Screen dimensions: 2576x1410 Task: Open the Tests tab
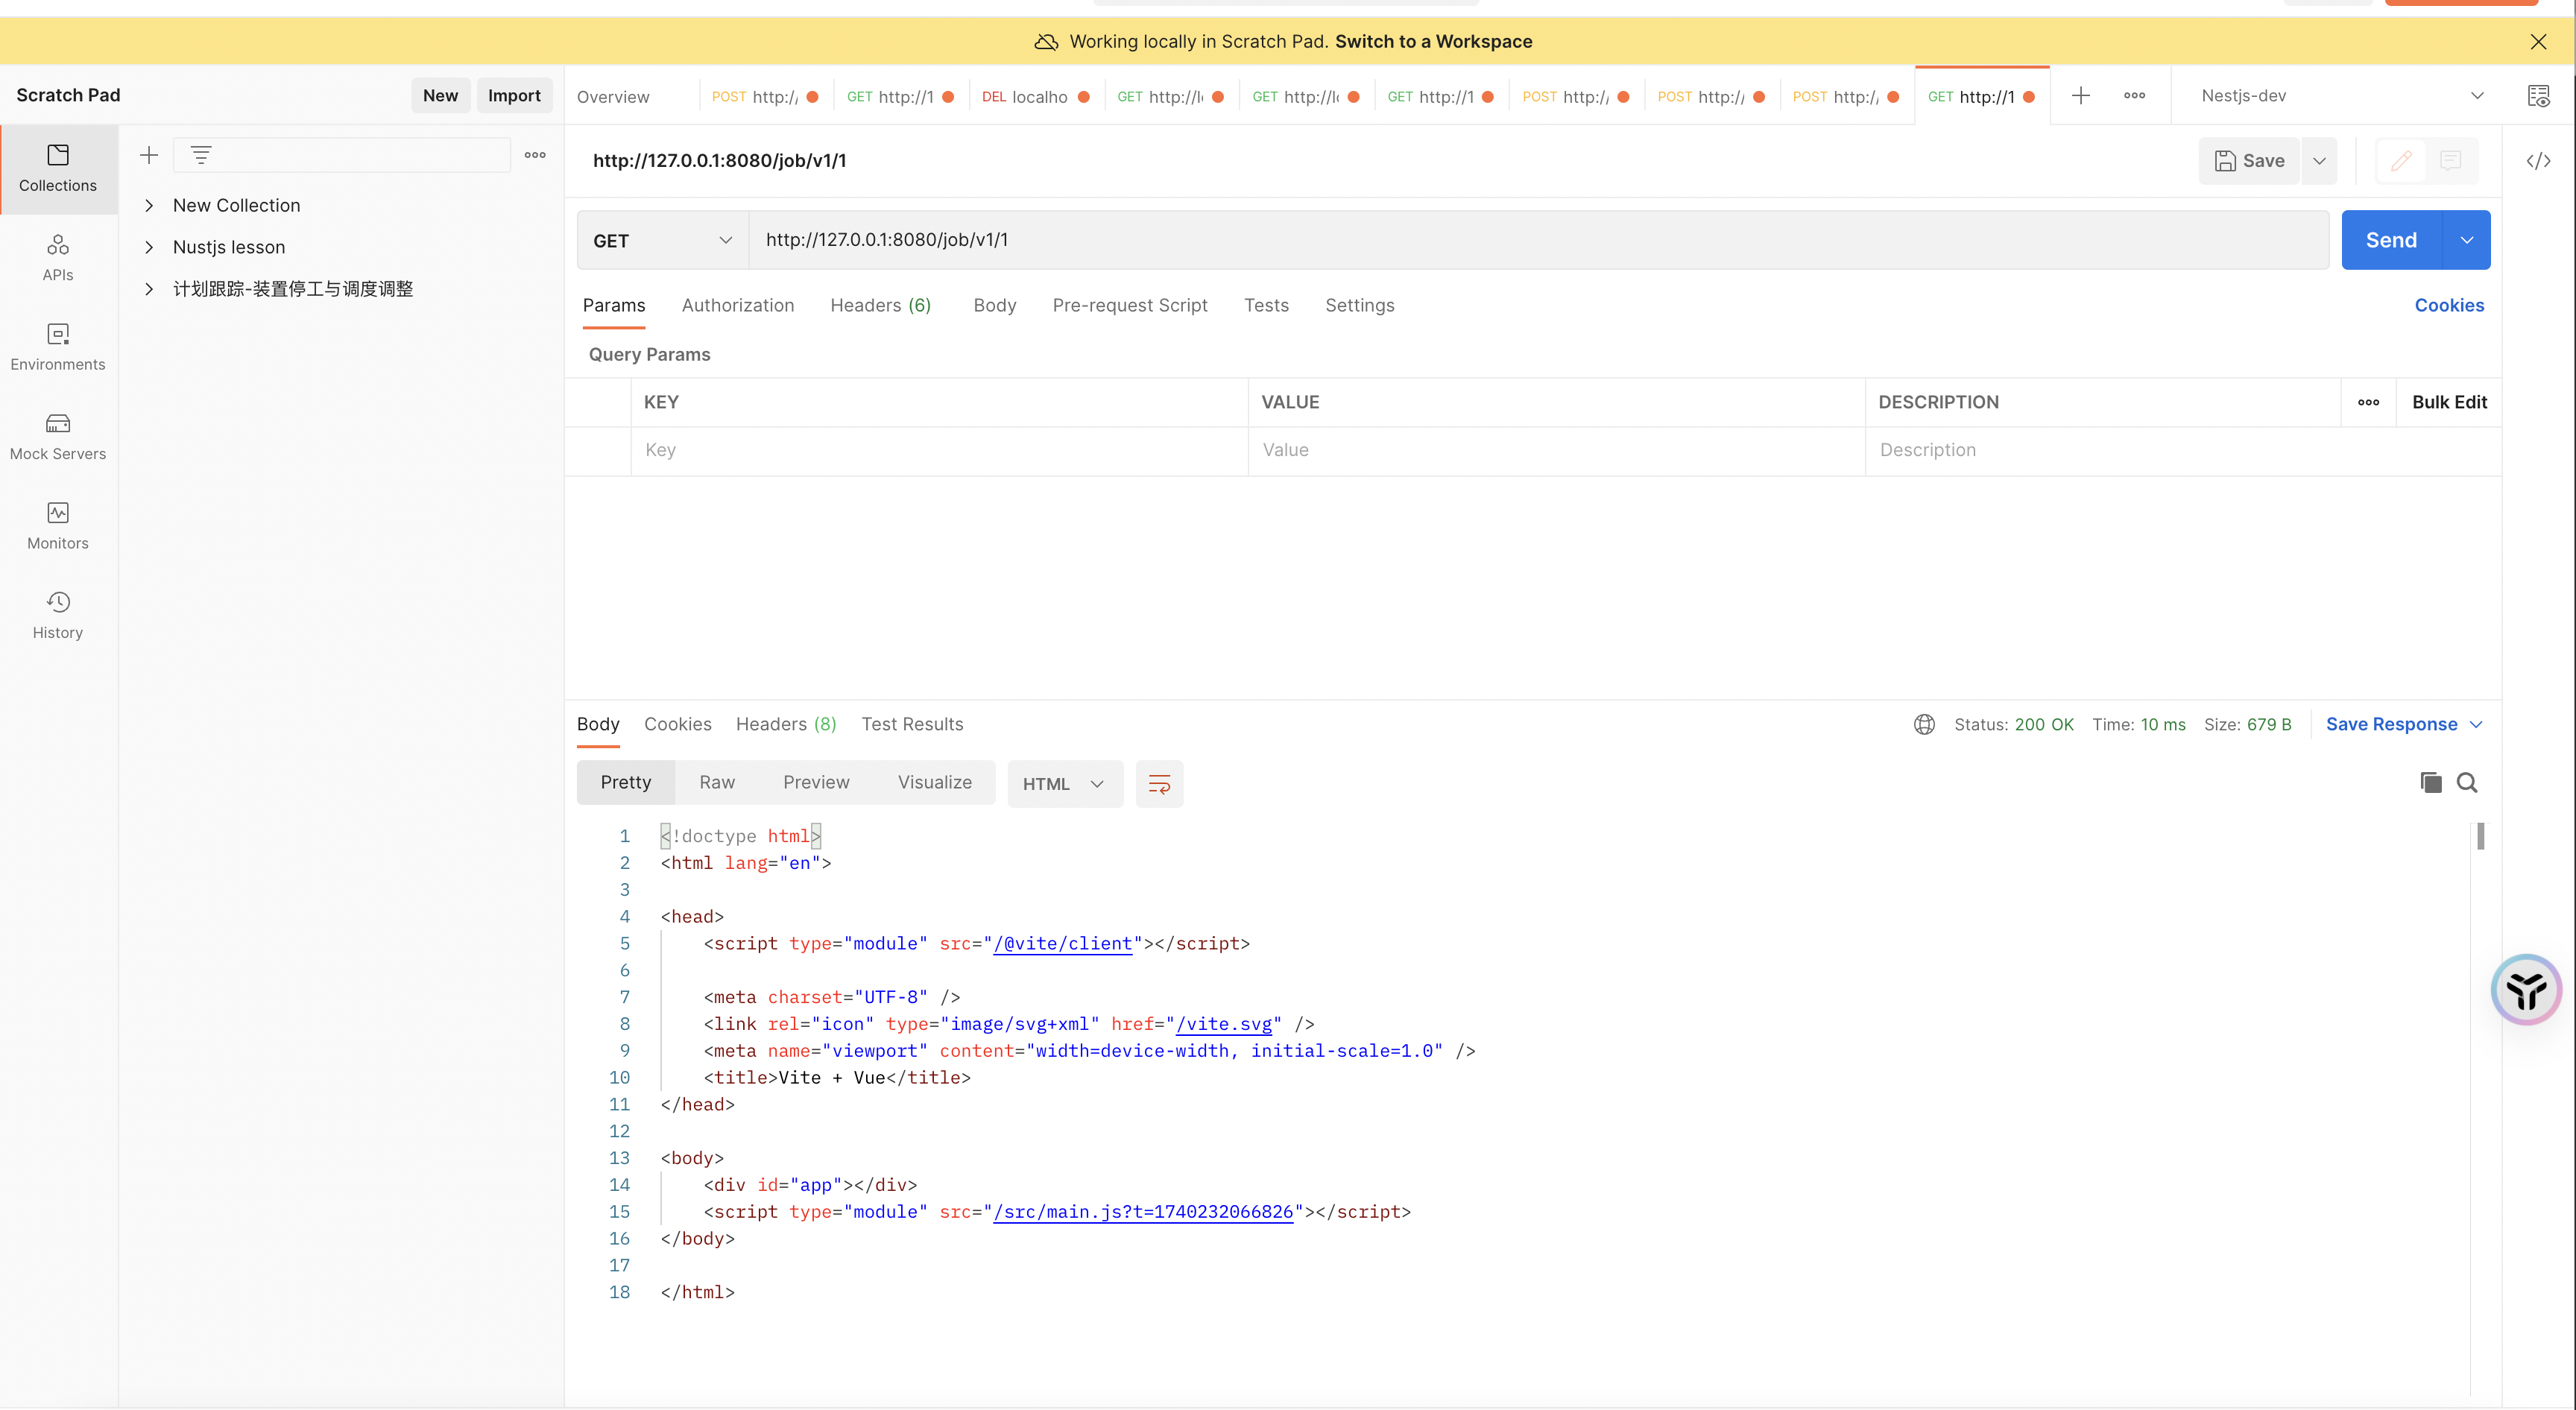1266,306
